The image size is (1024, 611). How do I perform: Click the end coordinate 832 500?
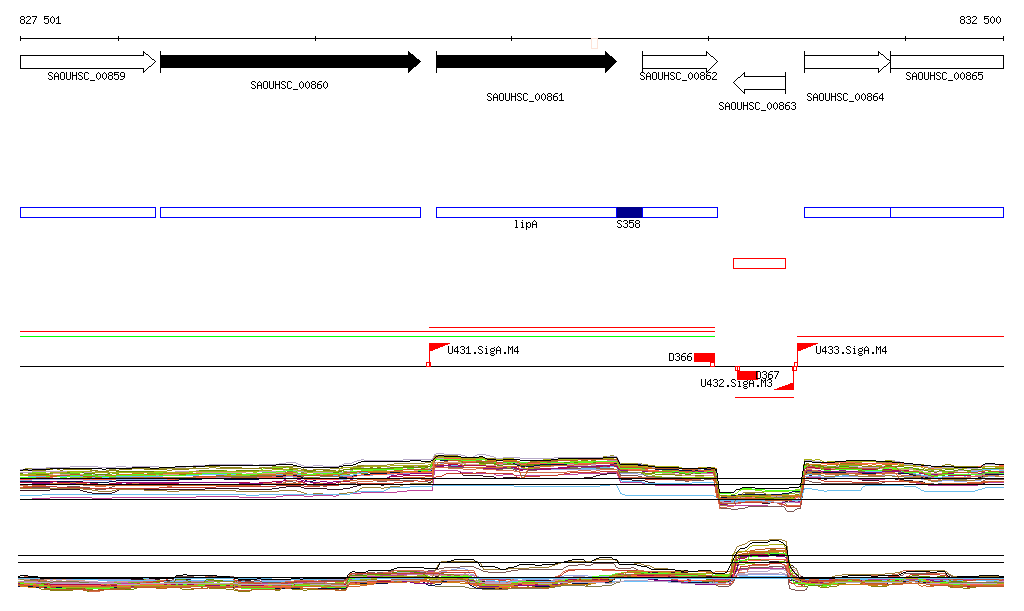click(980, 20)
